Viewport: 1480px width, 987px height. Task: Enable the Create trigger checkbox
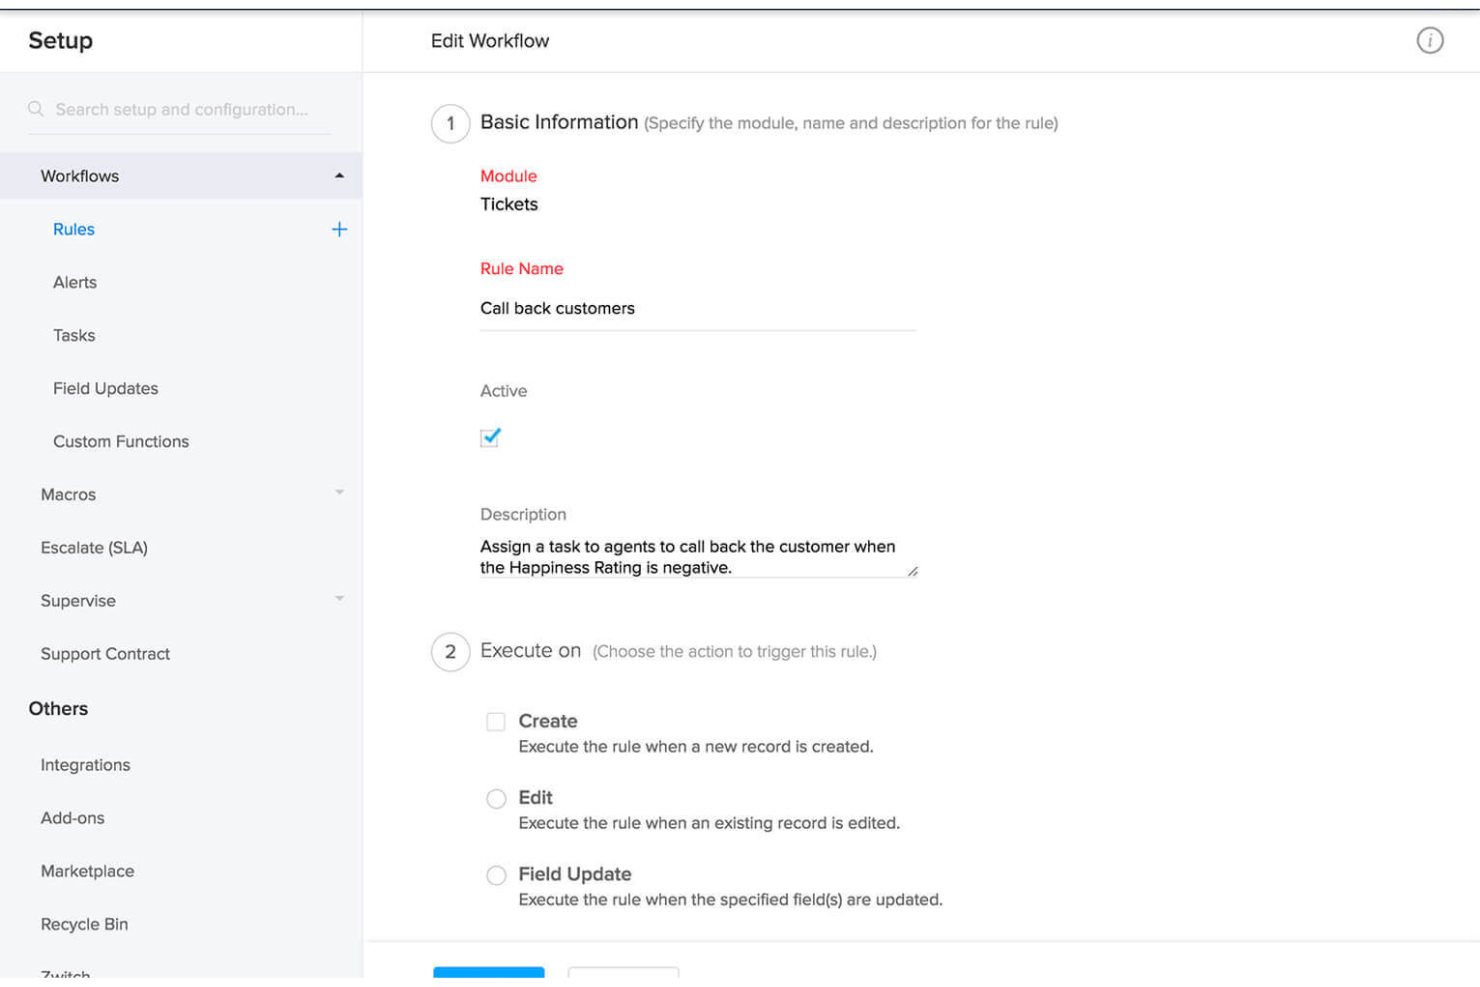coord(497,721)
